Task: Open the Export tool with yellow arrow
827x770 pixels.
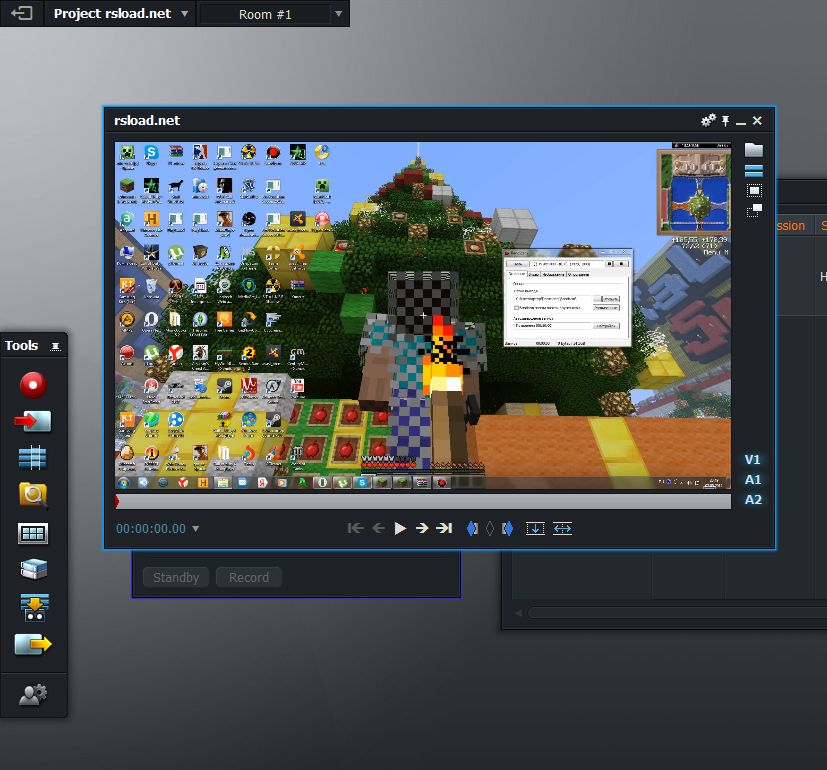Action: click(33, 644)
